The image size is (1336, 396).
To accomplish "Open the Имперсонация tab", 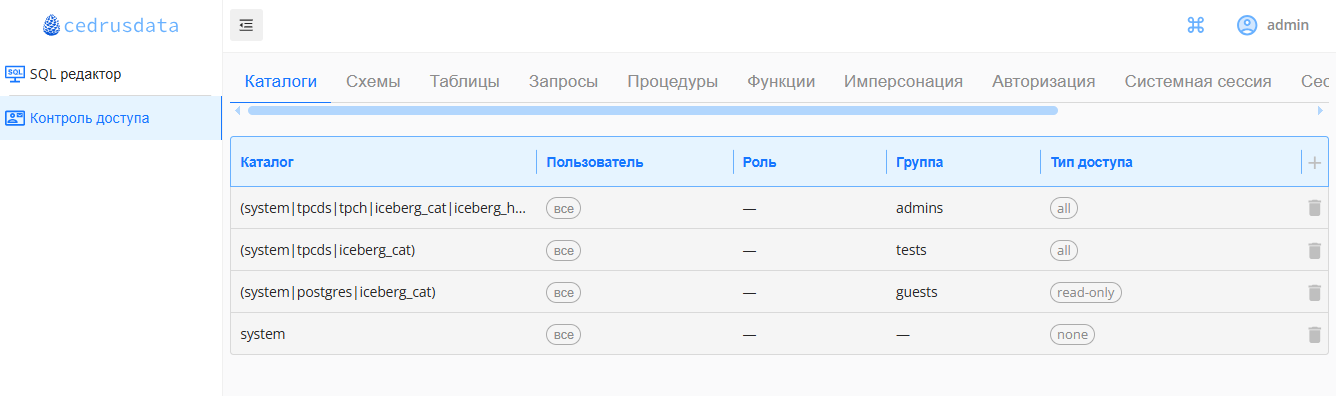I will pos(903,82).
